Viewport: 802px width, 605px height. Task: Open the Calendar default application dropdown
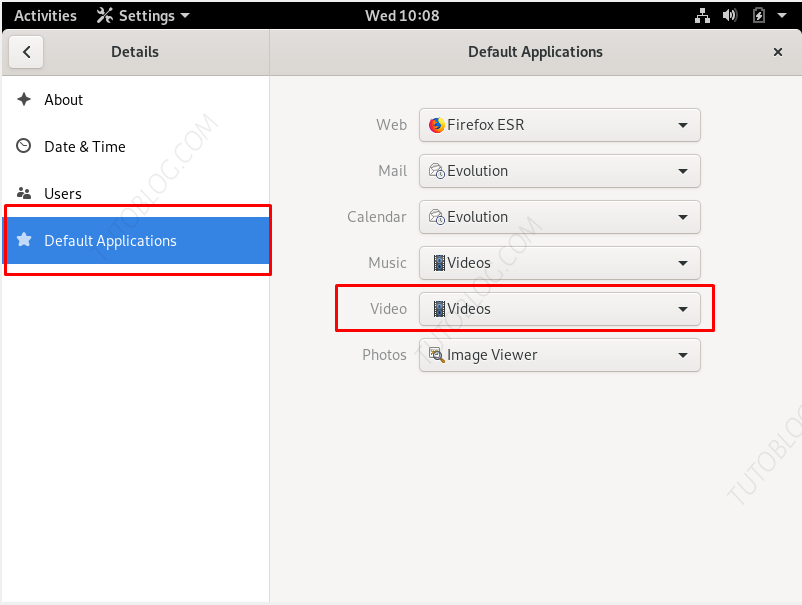click(x=560, y=217)
